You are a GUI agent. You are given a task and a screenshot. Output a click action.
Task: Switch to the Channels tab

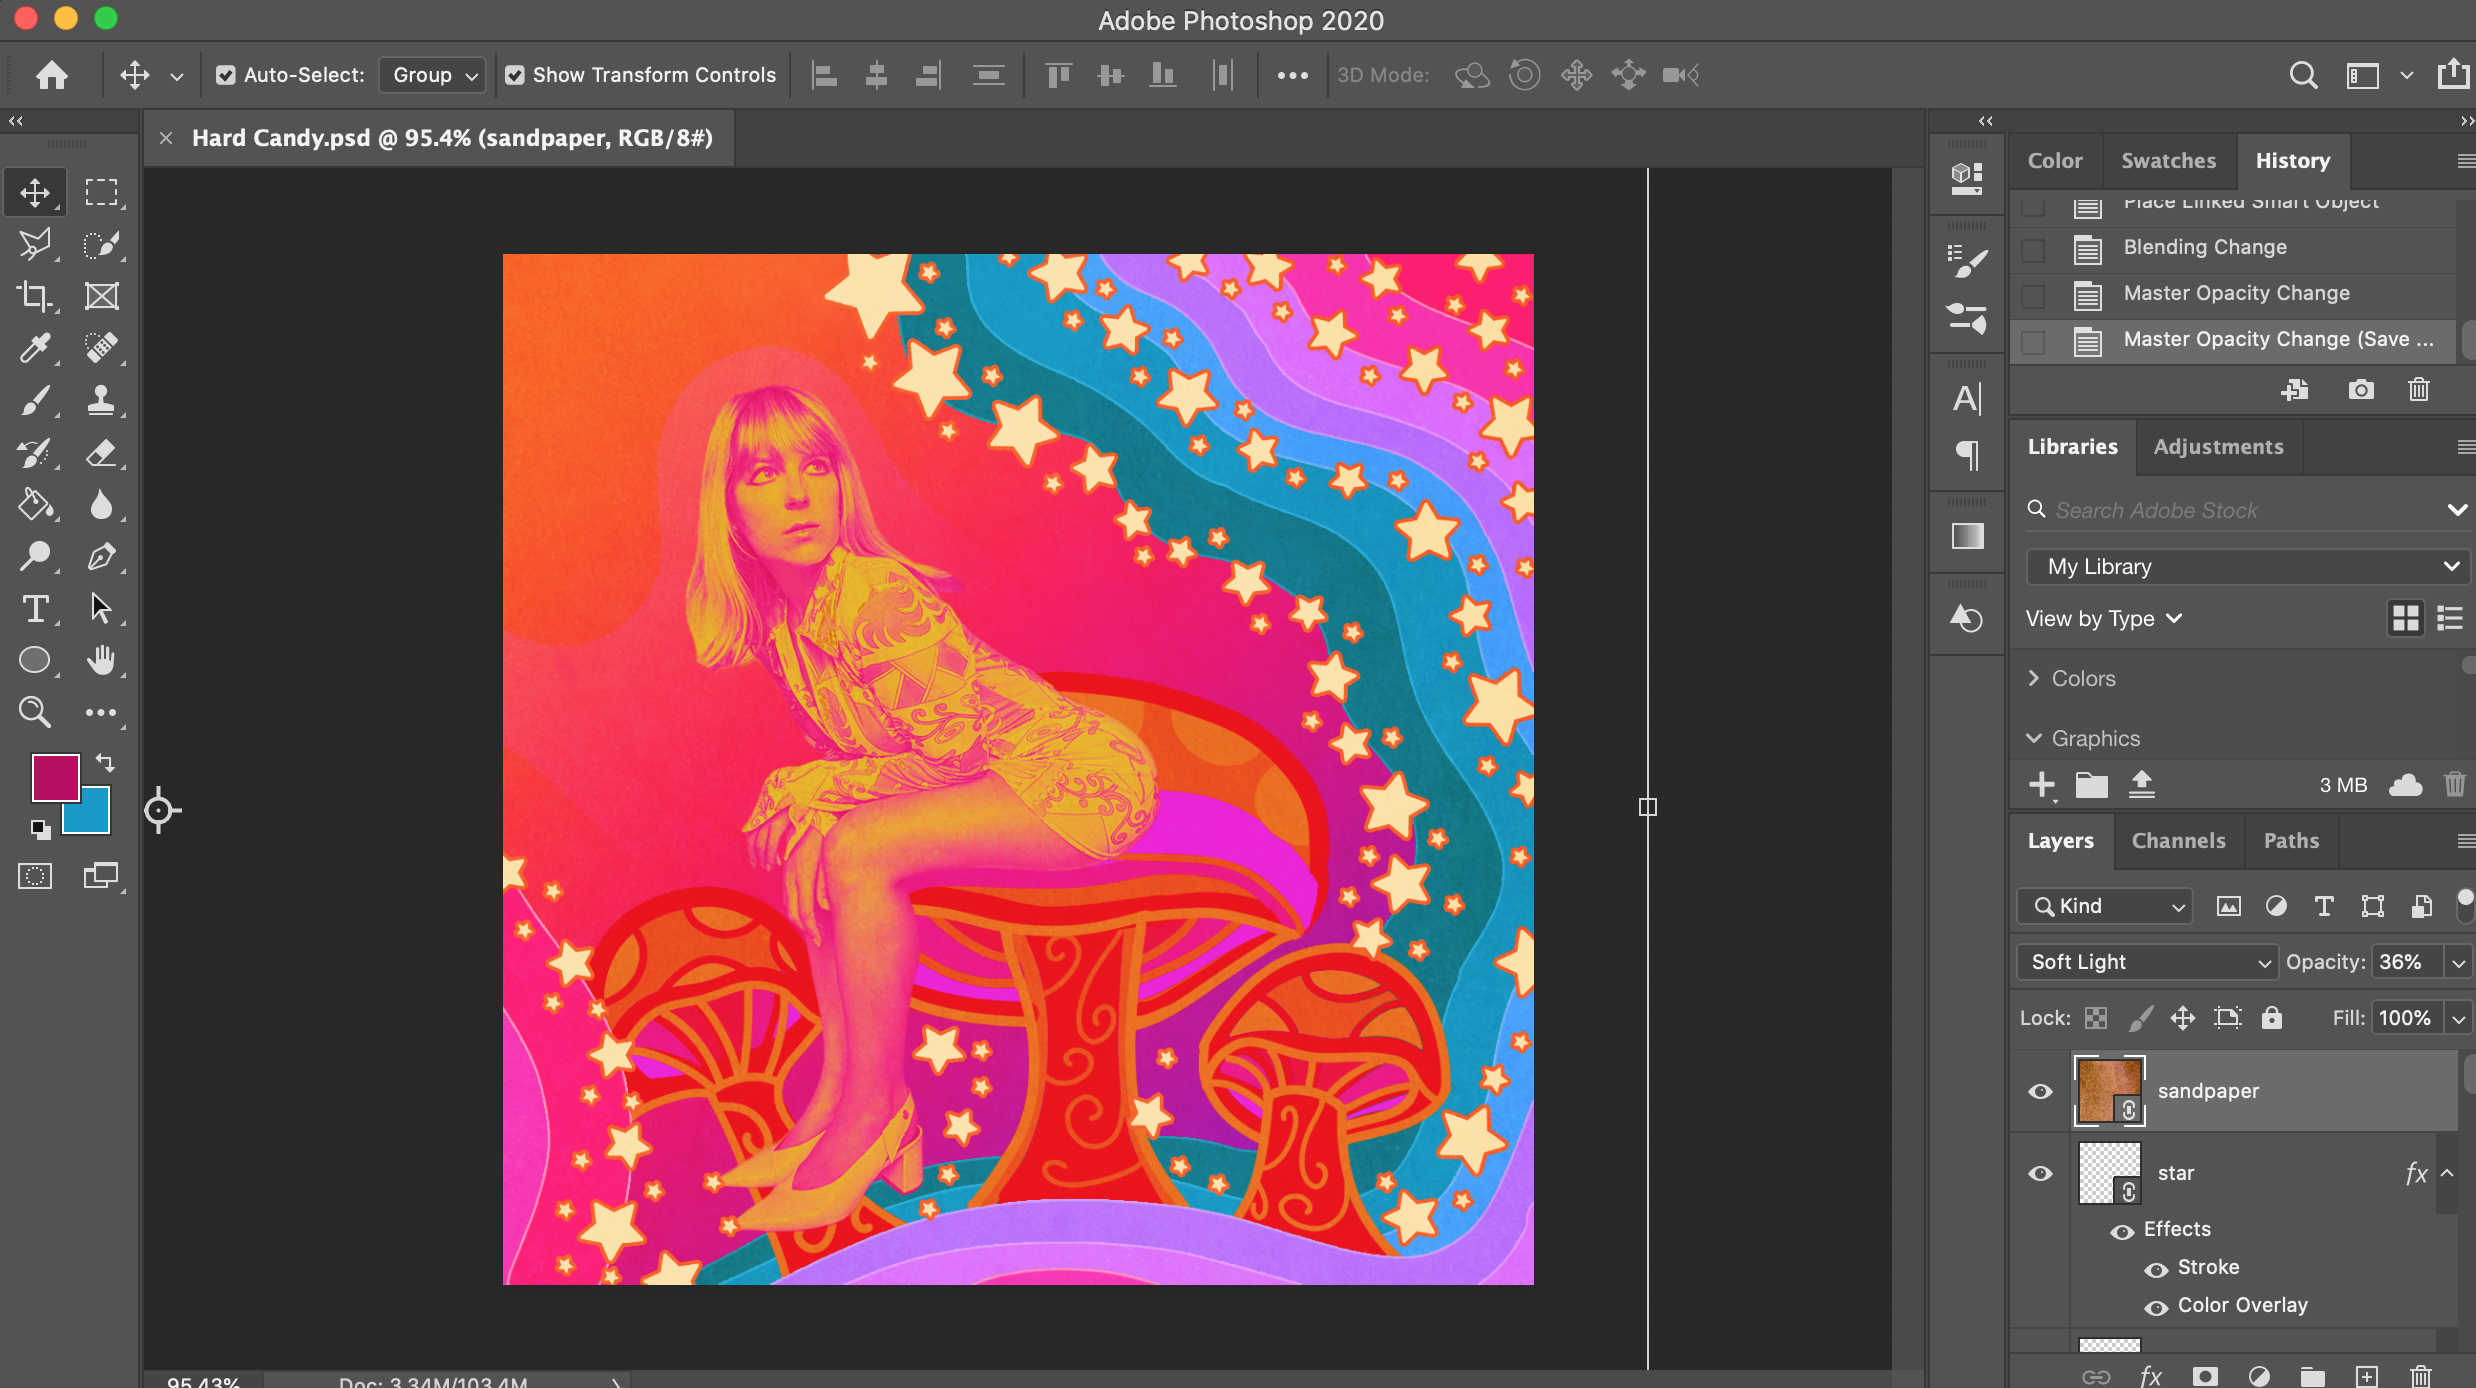pos(2178,841)
